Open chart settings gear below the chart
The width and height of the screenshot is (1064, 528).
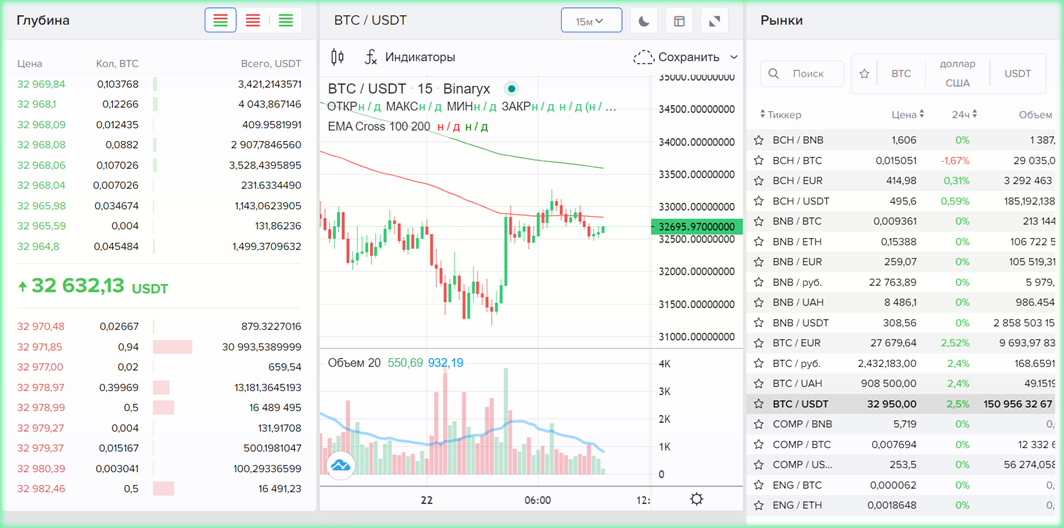click(x=697, y=499)
